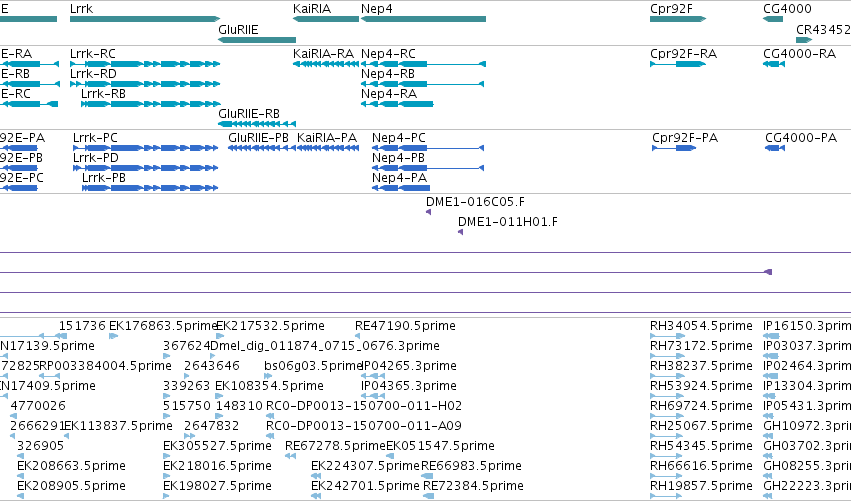This screenshot has height=501, width=851.
Task: Open EST IP04365.3prime label
Action: click(409, 386)
